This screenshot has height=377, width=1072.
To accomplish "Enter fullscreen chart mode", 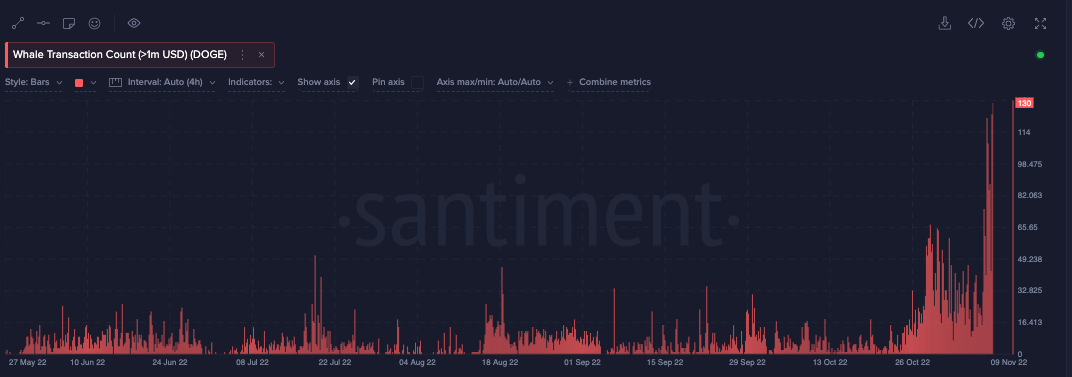I will [1040, 23].
